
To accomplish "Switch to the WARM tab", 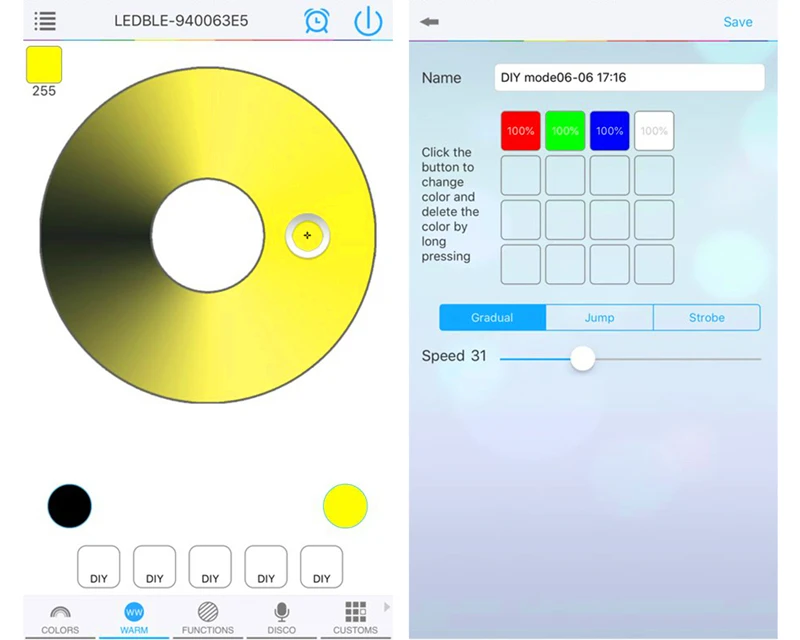I will 134,619.
